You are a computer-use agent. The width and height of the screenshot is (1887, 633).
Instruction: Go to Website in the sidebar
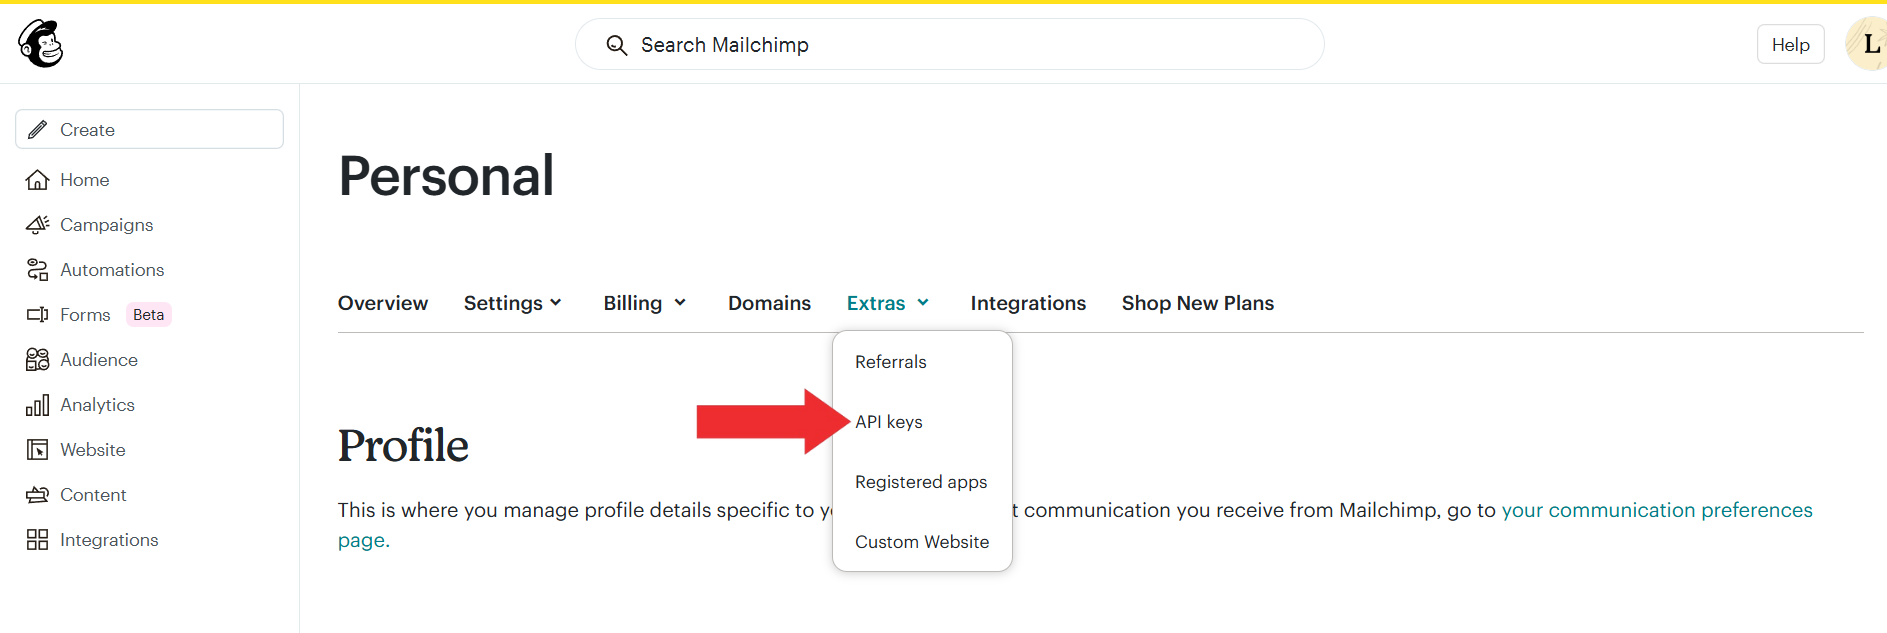(93, 450)
